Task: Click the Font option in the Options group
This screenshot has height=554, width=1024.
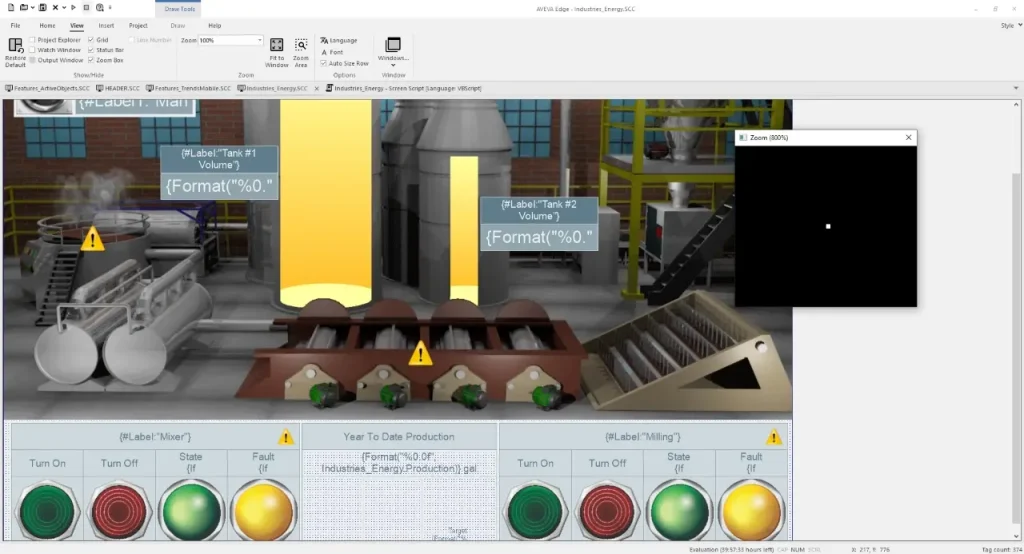Action: [x=332, y=52]
